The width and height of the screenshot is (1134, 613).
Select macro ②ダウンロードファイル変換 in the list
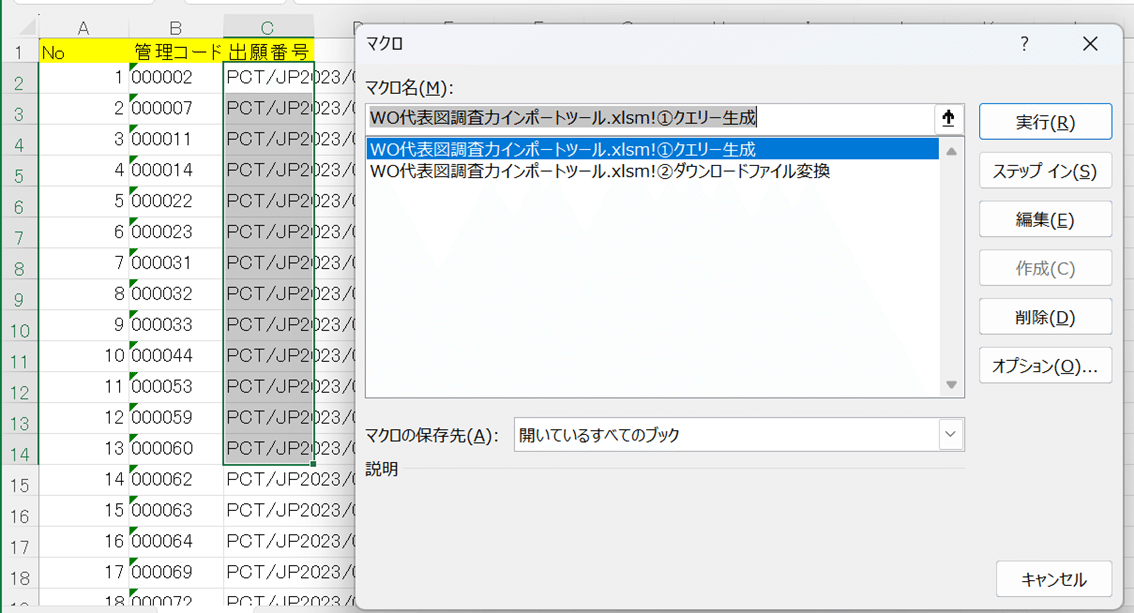point(652,171)
